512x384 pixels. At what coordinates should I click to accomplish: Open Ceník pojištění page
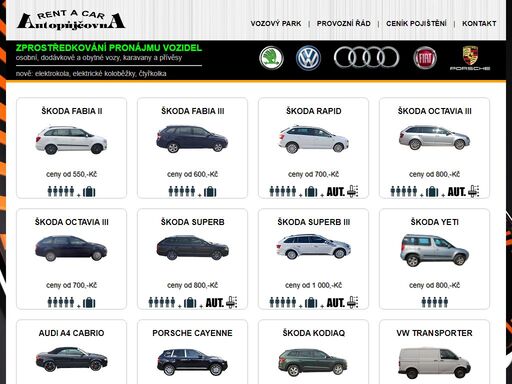[x=416, y=24]
